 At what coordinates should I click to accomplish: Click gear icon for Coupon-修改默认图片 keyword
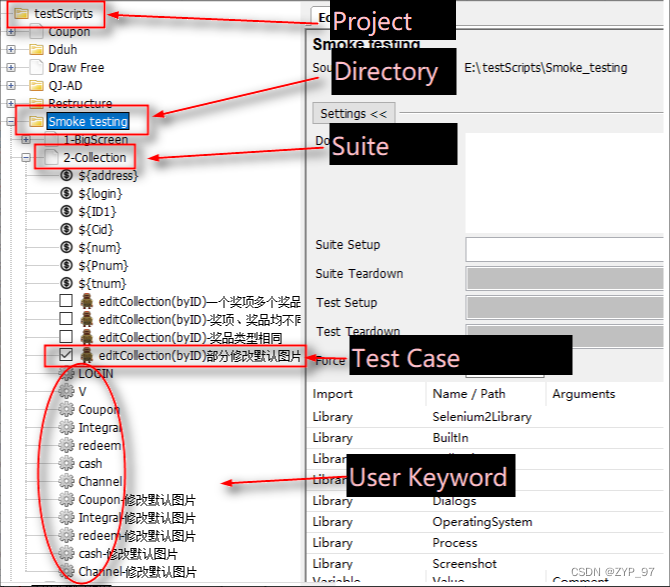click(66, 499)
